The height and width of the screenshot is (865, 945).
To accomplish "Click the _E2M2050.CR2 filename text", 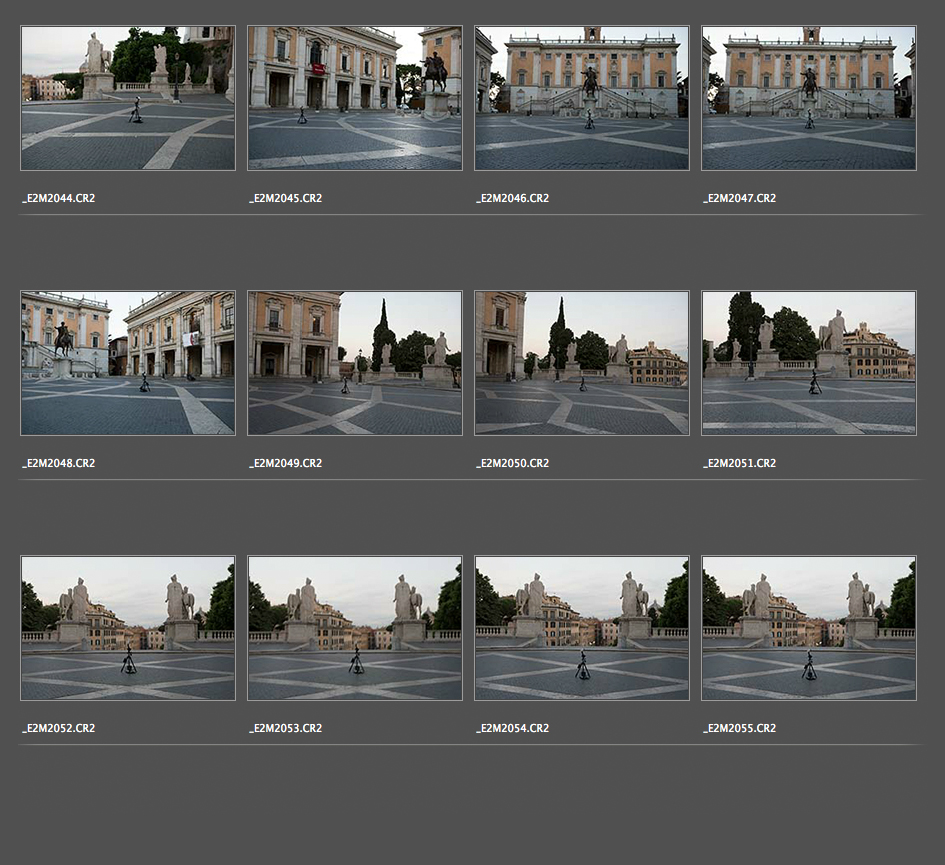I will [x=512, y=464].
